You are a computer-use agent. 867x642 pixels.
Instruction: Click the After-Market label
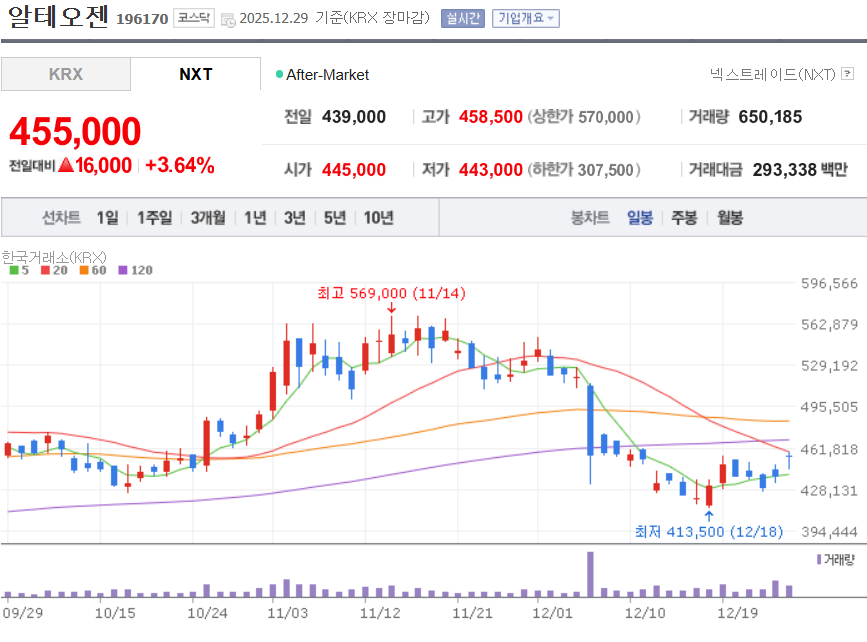point(327,75)
